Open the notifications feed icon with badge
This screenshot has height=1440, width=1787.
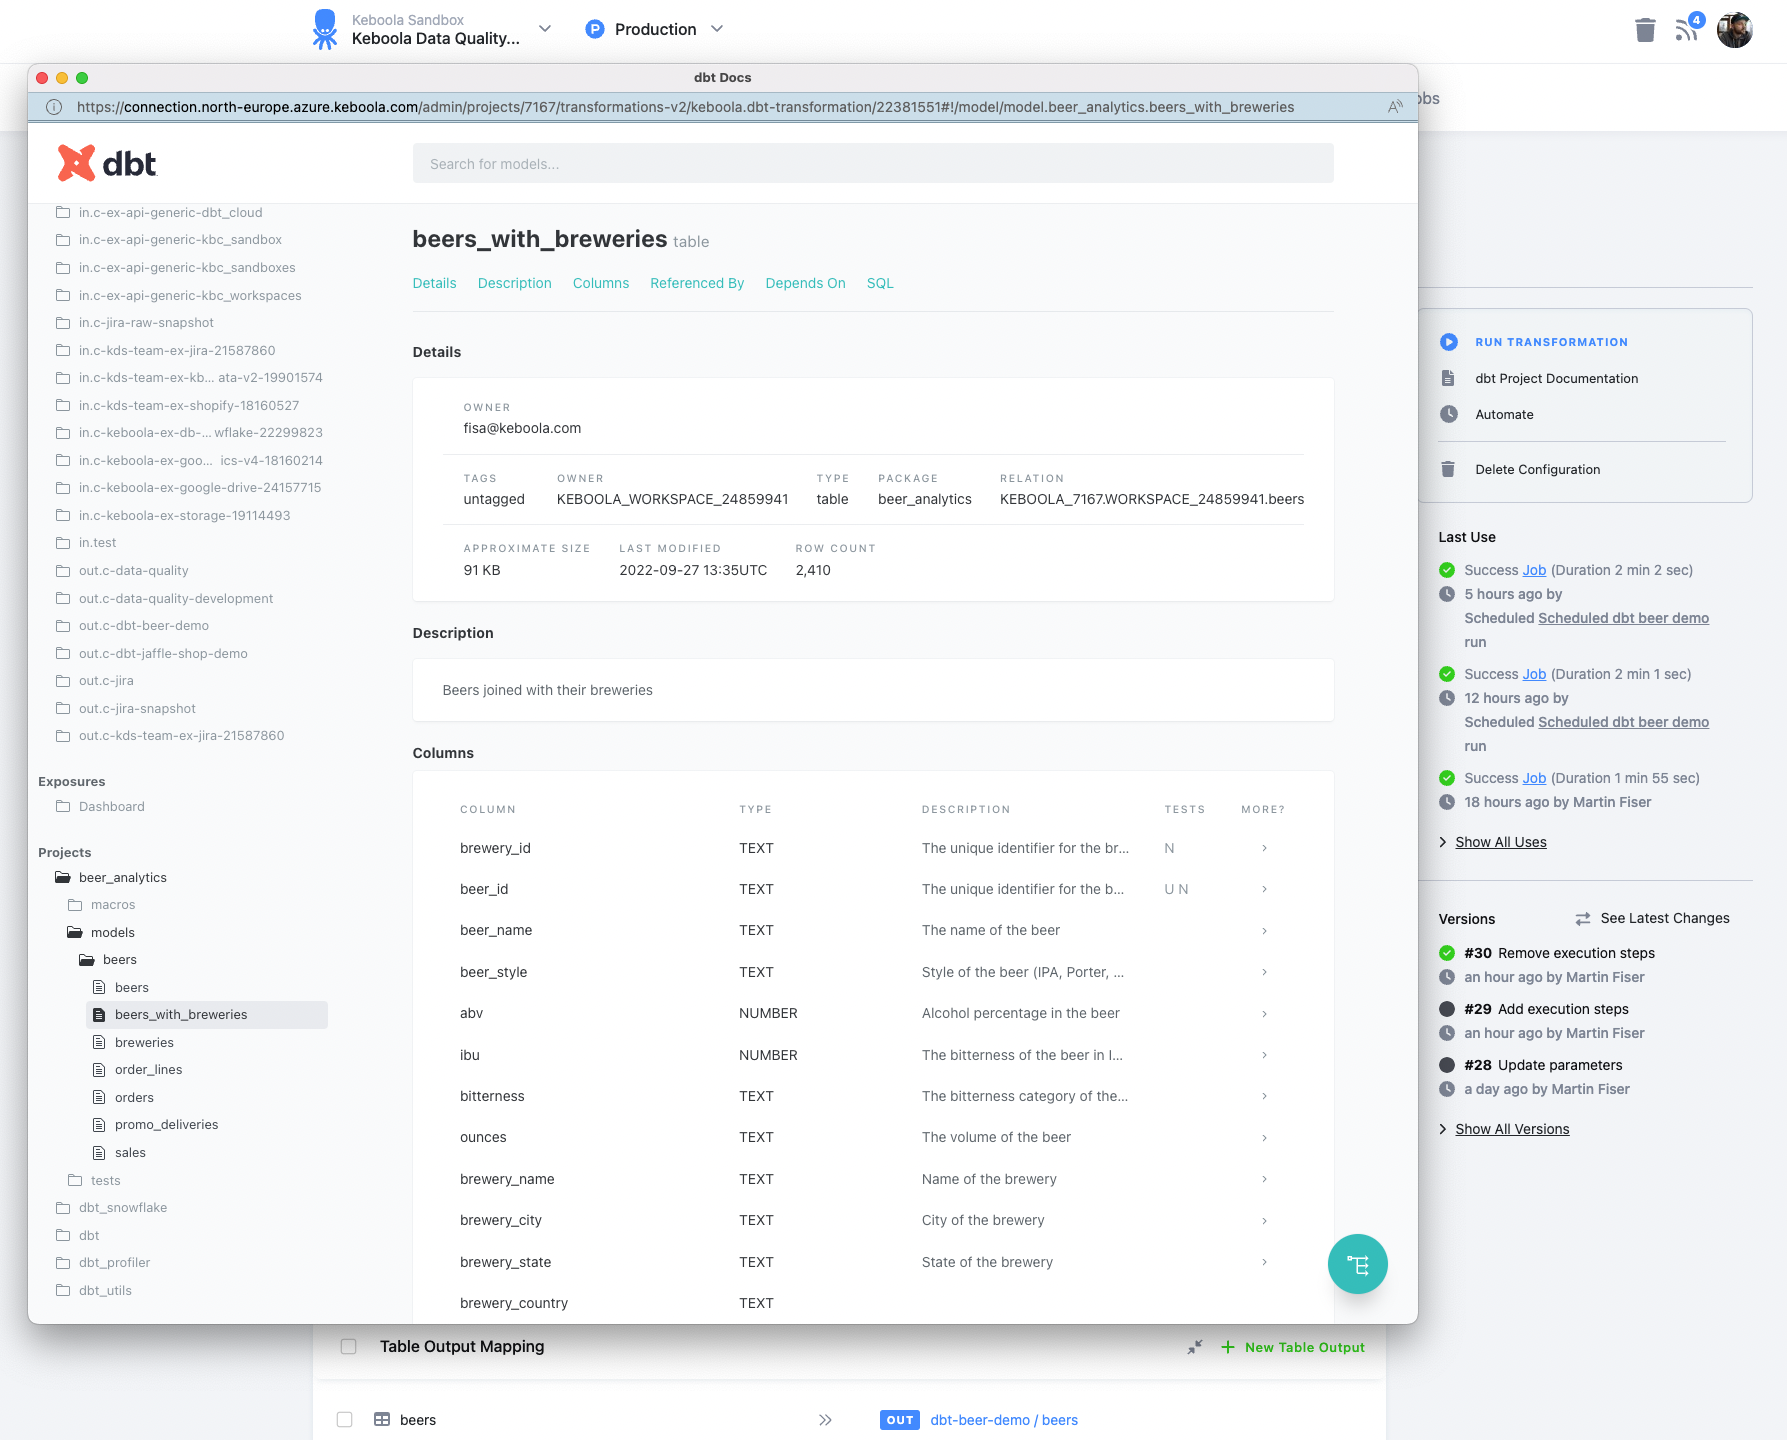(1689, 28)
